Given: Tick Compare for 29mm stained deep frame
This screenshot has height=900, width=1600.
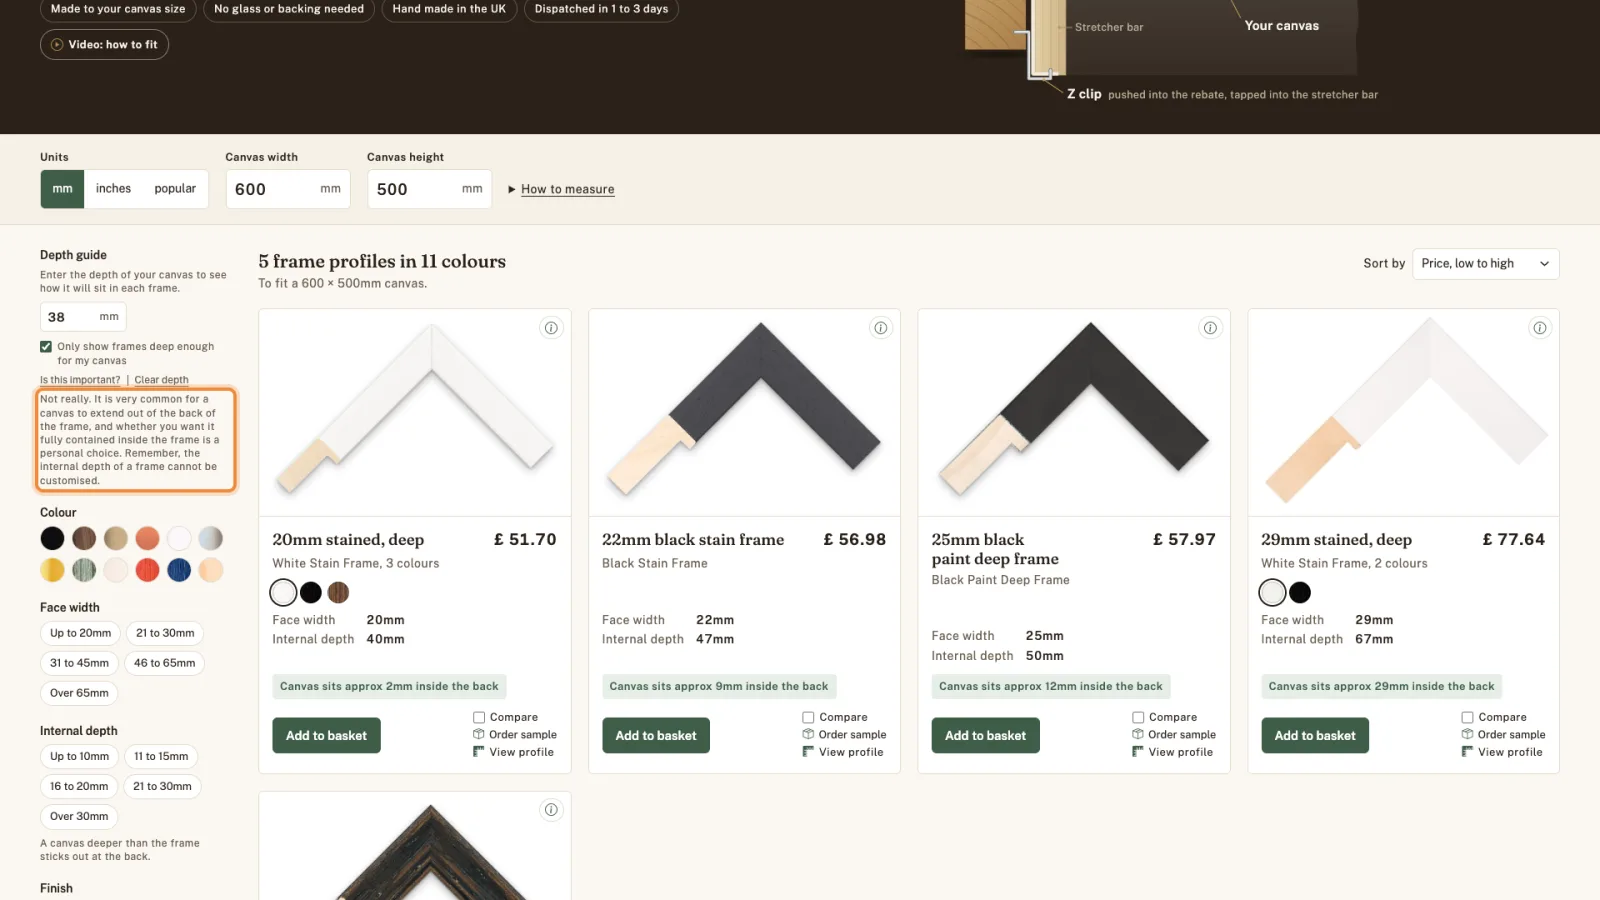Looking at the screenshot, I should [x=1467, y=718].
